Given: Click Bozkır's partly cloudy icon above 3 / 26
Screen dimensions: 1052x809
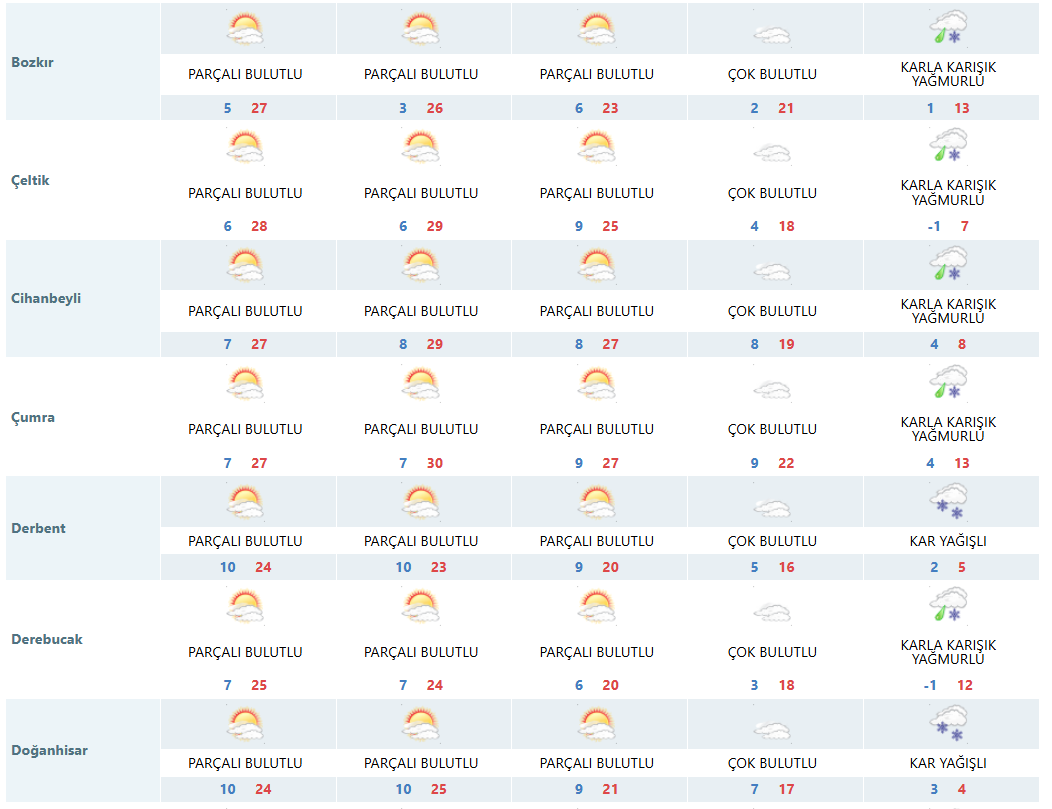Looking at the screenshot, I should [x=421, y=29].
